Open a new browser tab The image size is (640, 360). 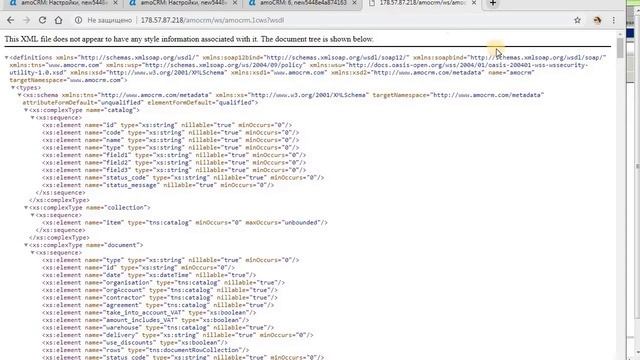click(493, 3)
